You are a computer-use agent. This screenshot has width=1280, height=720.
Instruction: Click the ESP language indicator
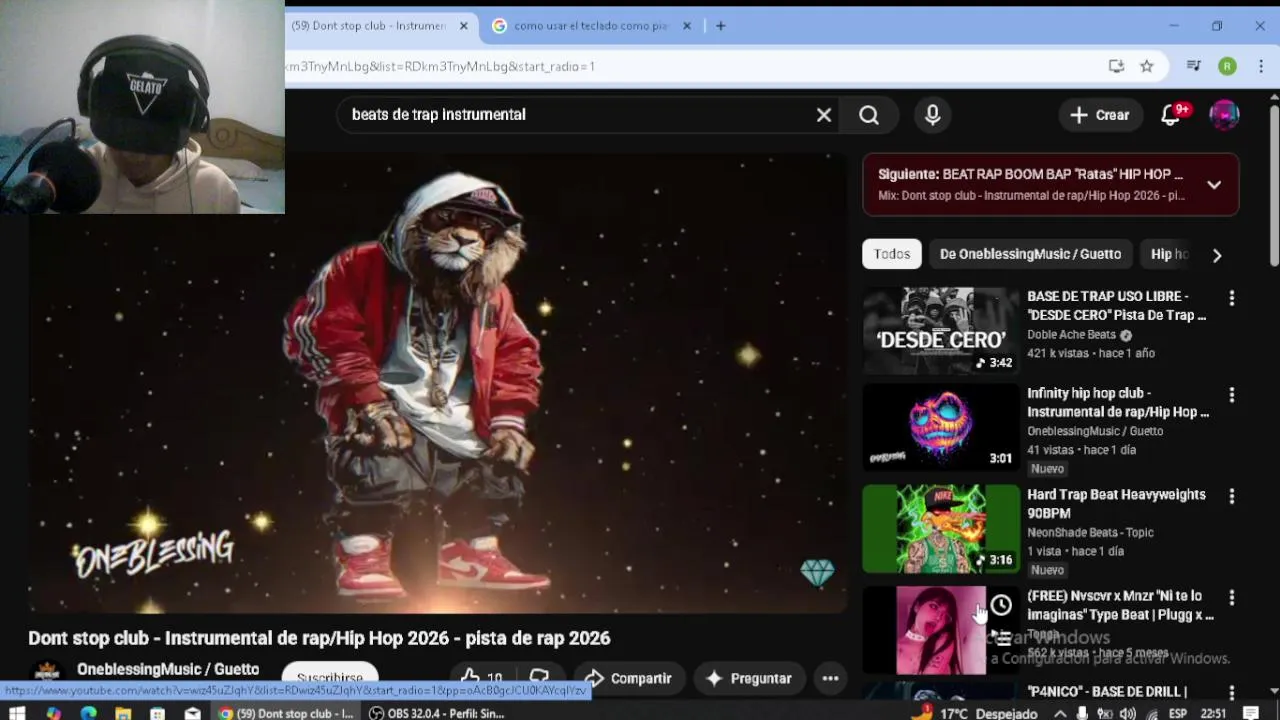click(x=1178, y=713)
